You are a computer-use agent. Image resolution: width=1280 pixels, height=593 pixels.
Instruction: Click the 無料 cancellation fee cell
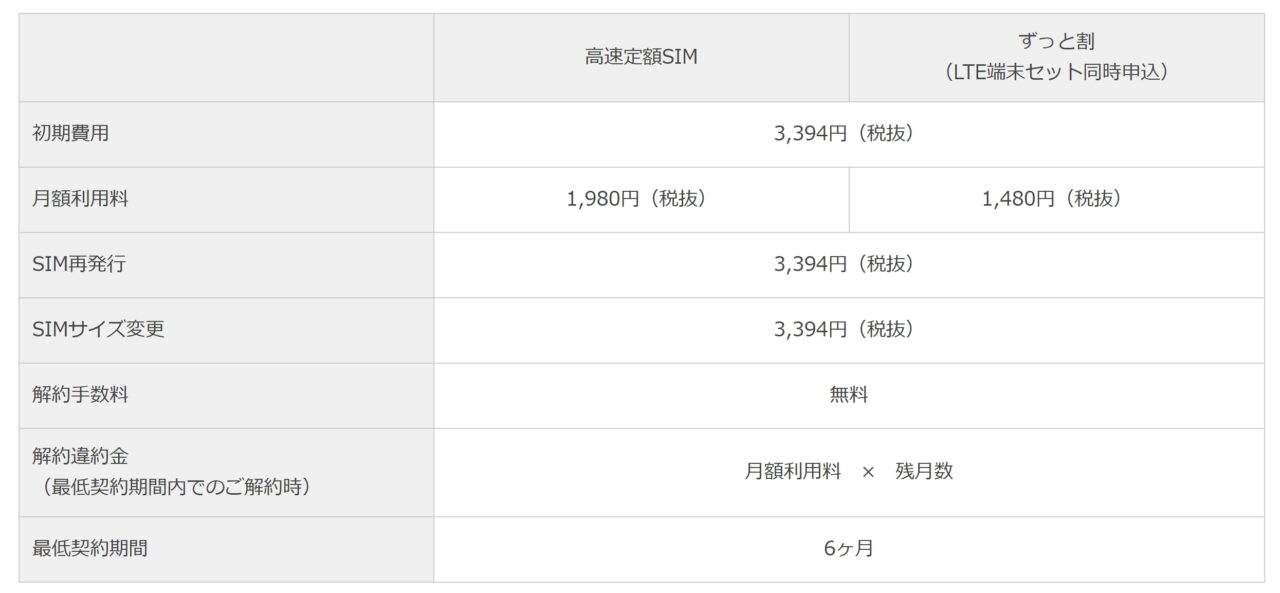coord(848,395)
